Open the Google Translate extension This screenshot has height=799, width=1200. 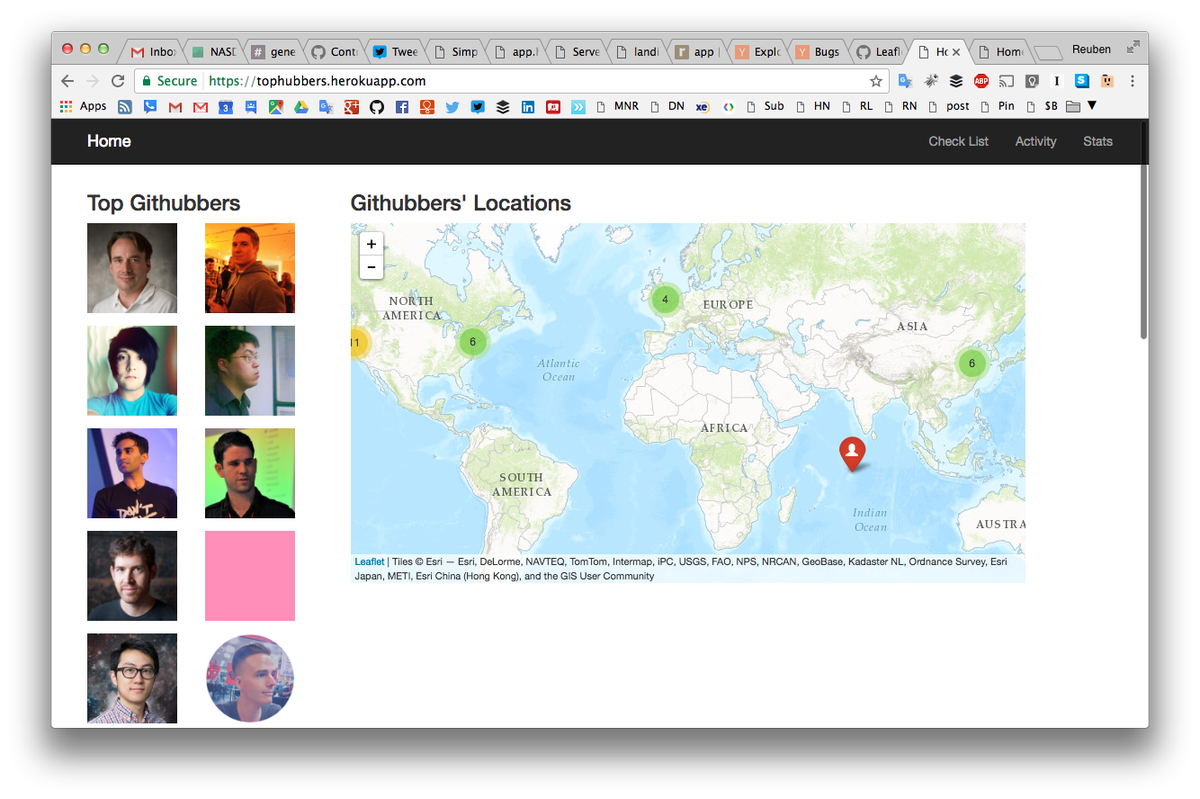click(x=905, y=81)
